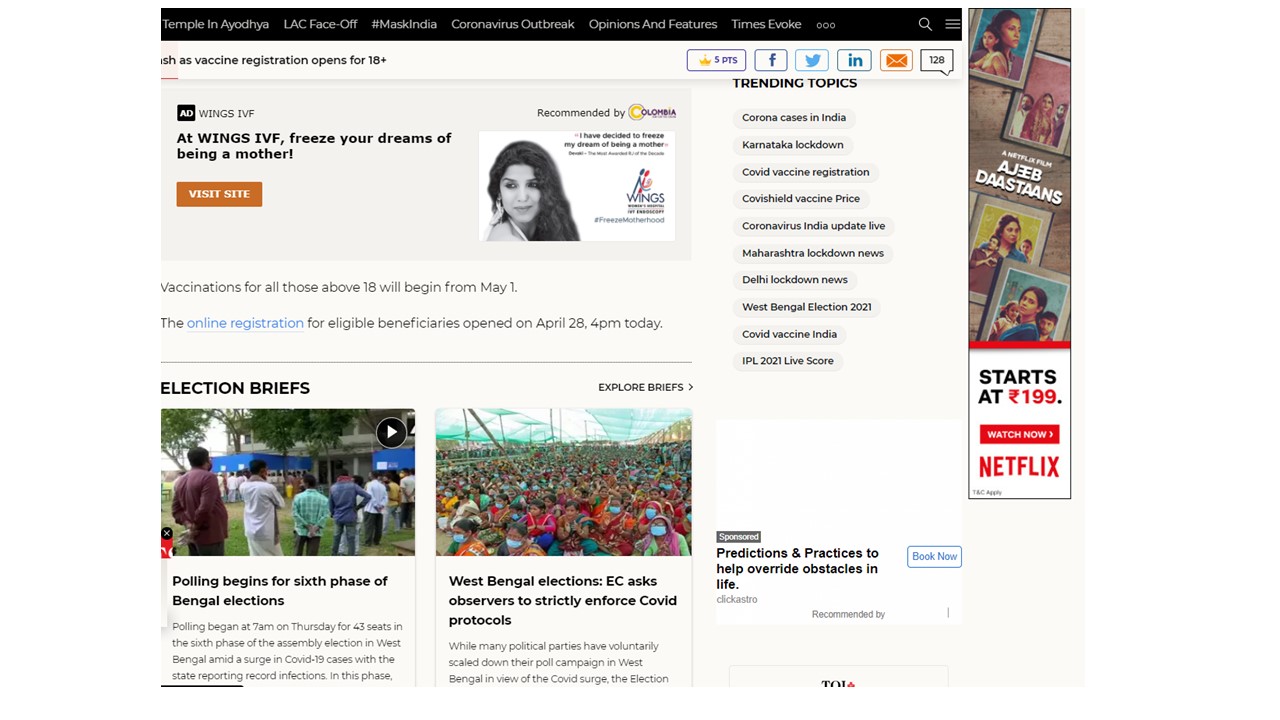This screenshot has width=1280, height=720.
Task: Go to #MaskIndia section
Action: coord(404,24)
